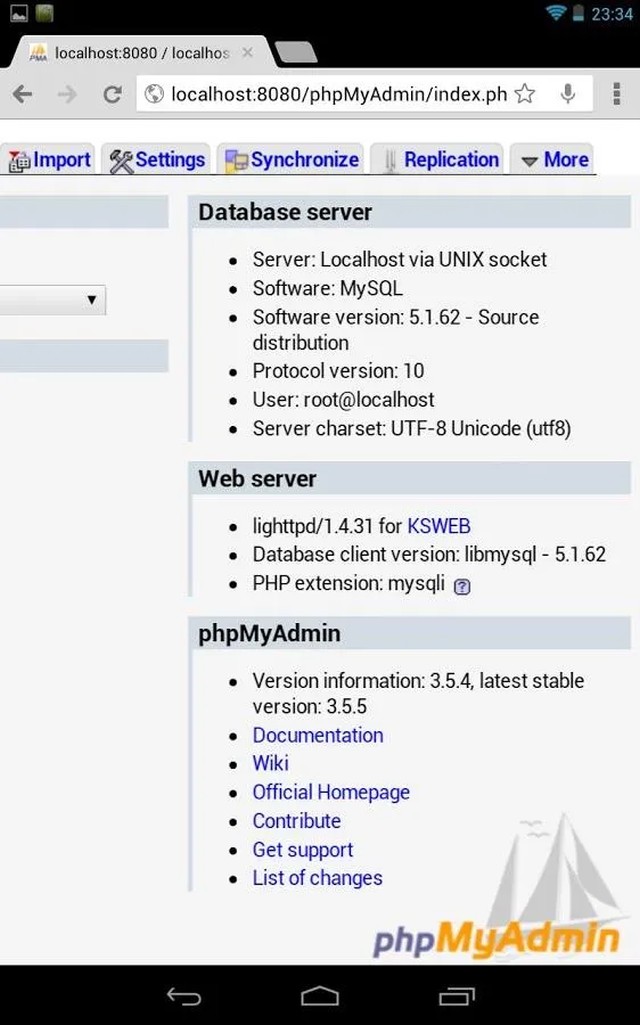Click the mysqli help question-mark icon
This screenshot has width=640, height=1025.
coord(462,587)
